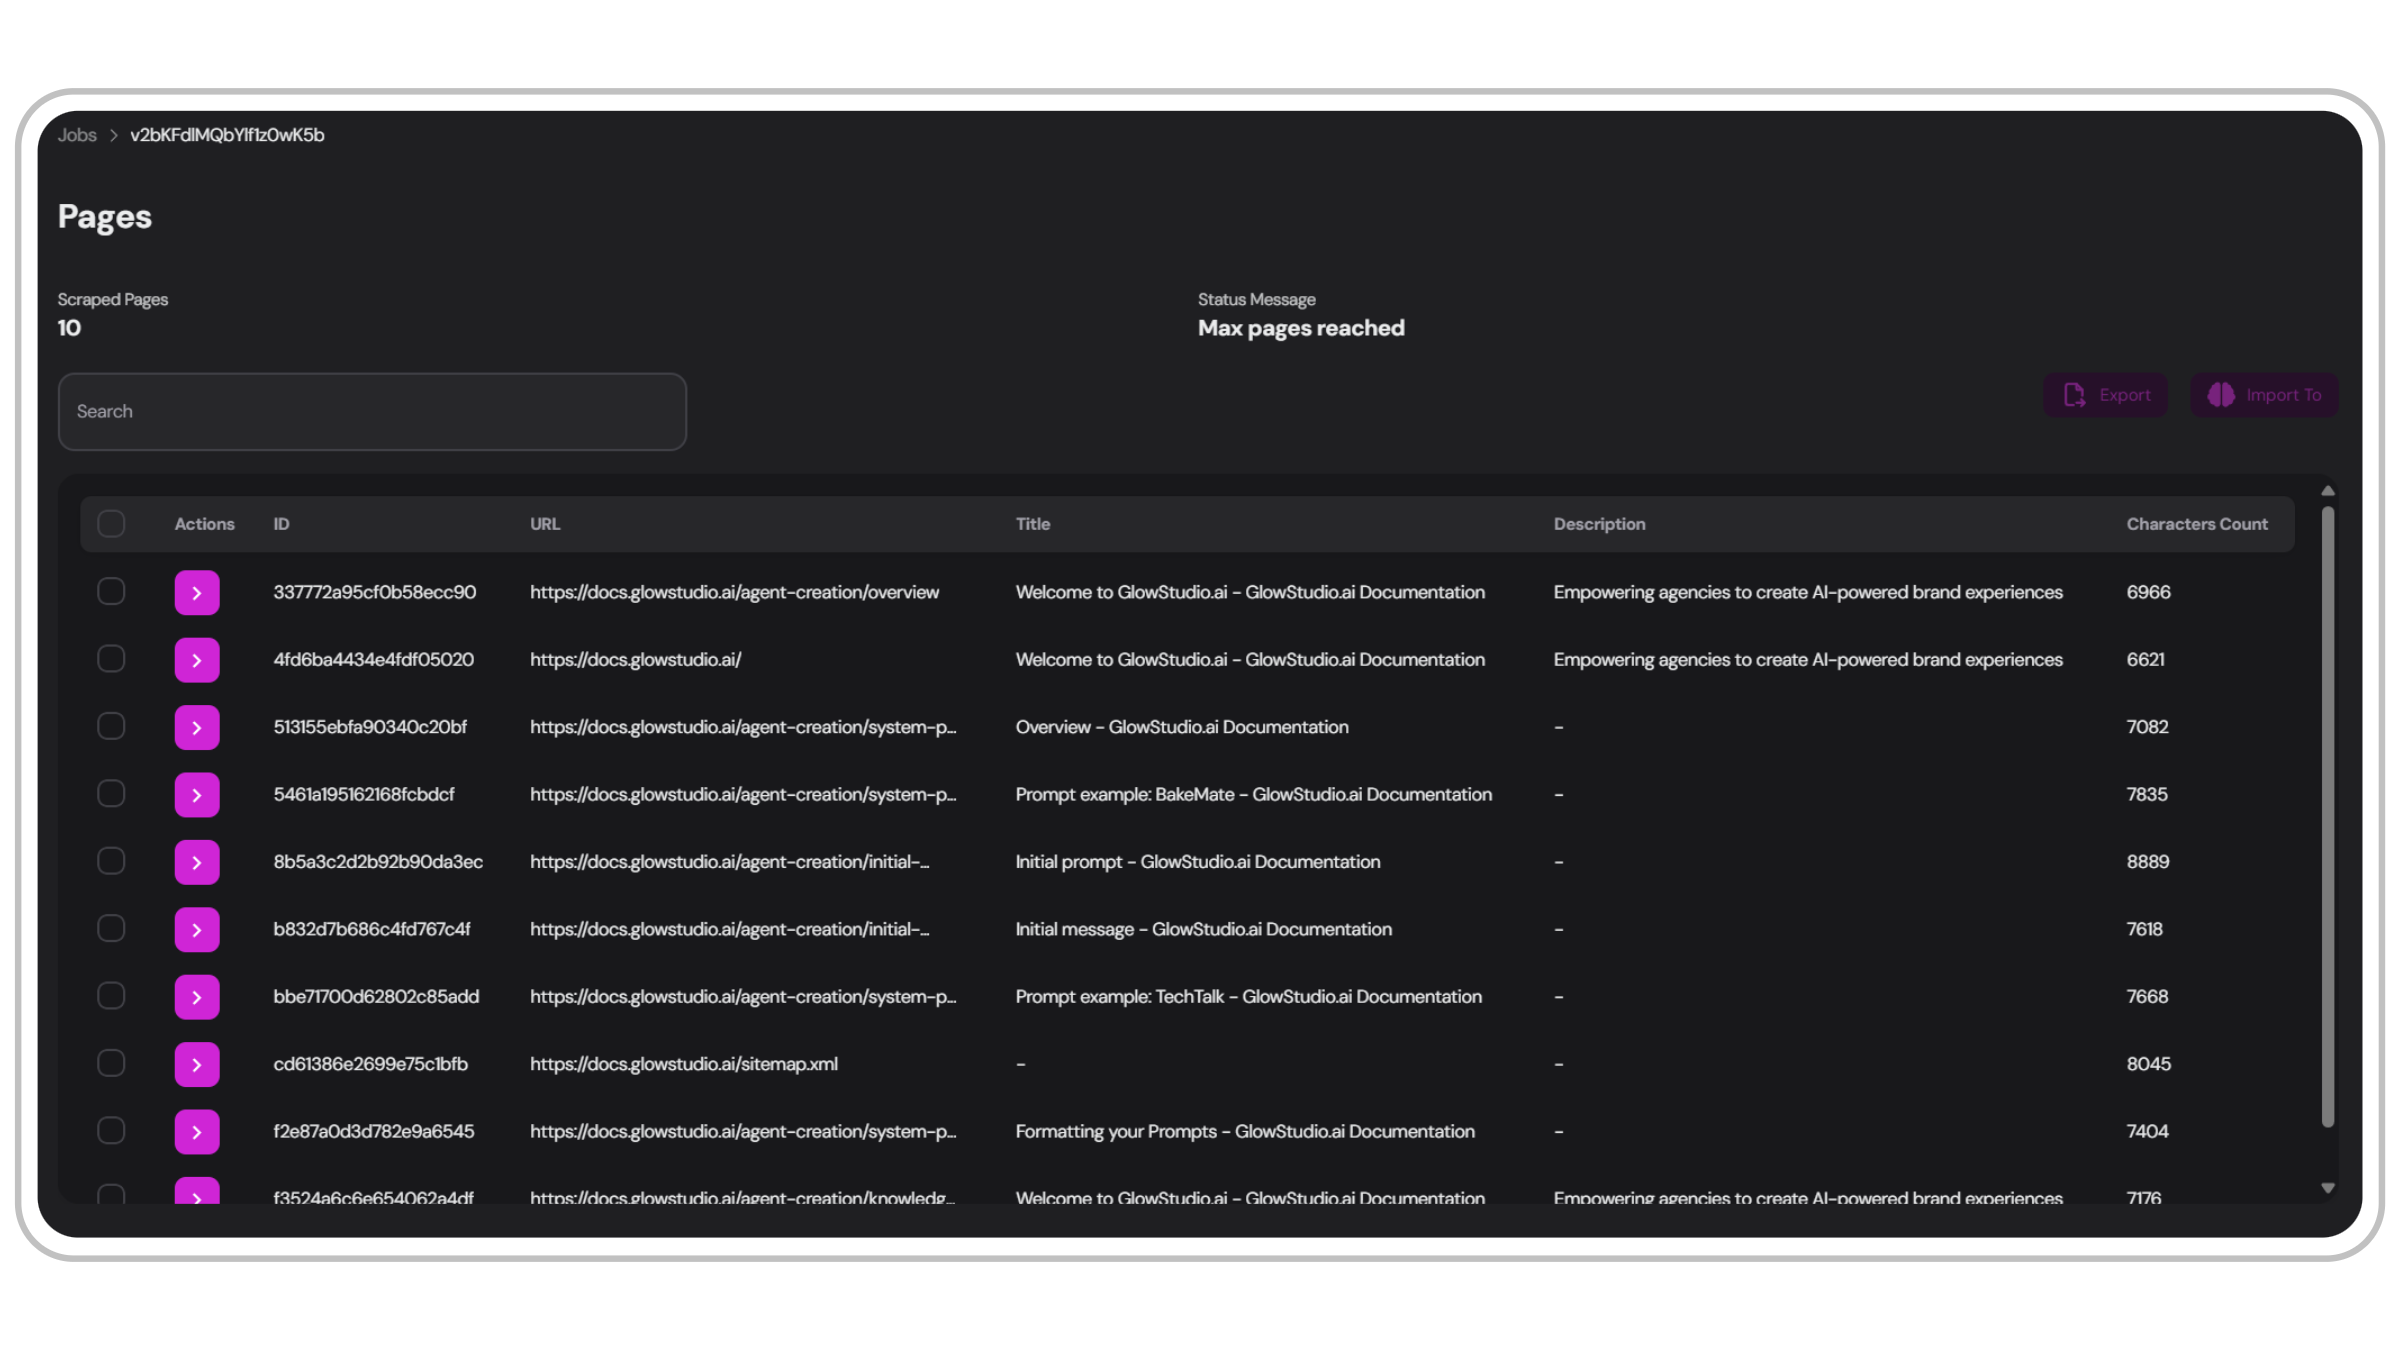Click the file export icon on the Export button

point(2073,395)
